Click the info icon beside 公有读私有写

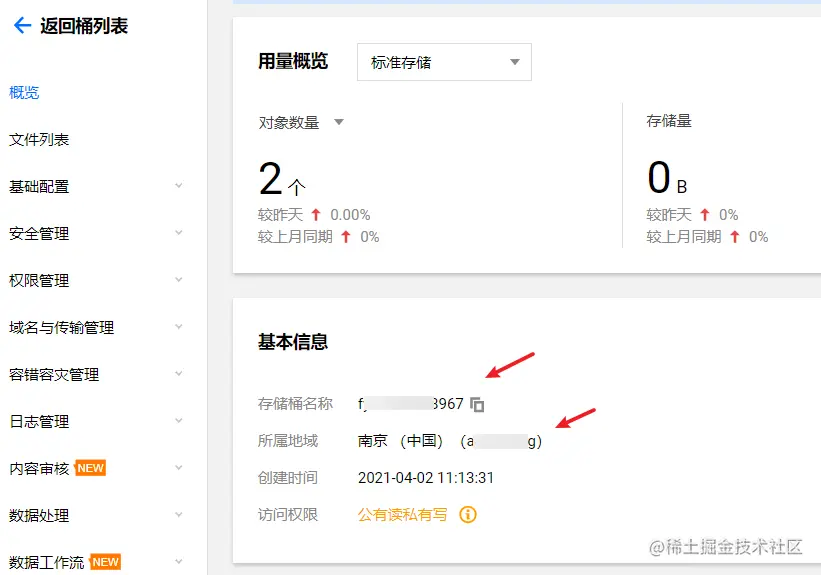[x=468, y=515]
